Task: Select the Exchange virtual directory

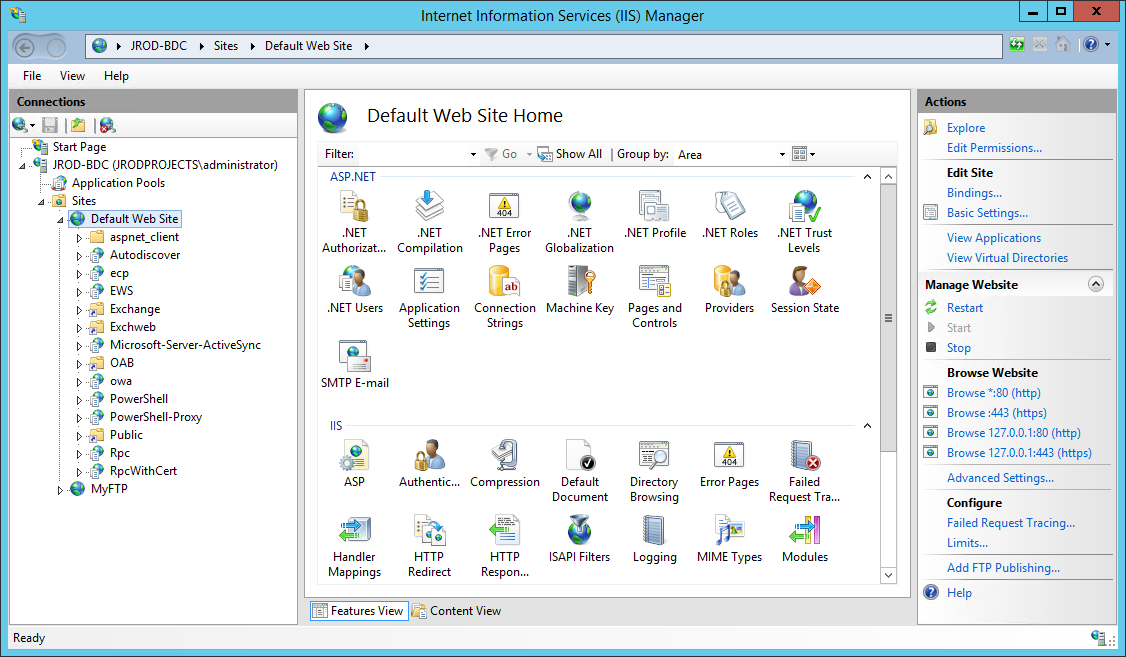Action: [x=134, y=309]
